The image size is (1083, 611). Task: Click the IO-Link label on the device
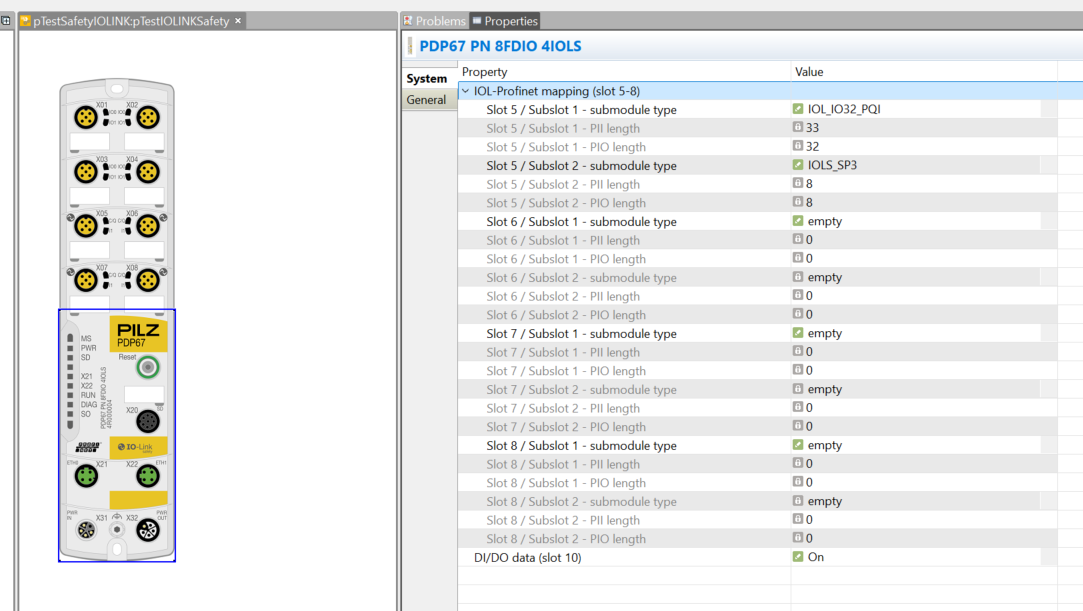[138, 447]
